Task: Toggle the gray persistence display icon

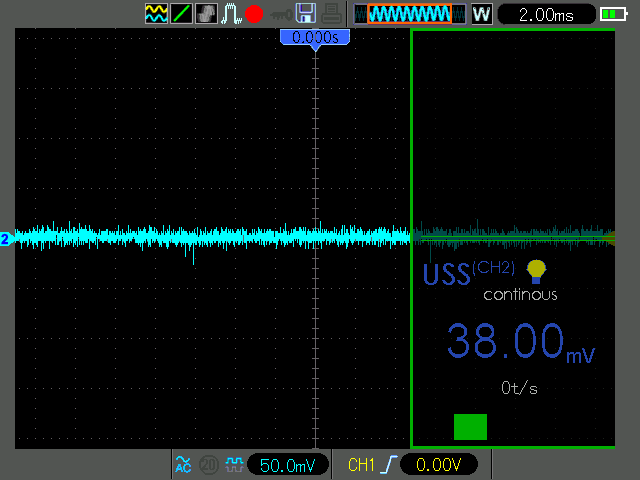Action: (x=206, y=13)
